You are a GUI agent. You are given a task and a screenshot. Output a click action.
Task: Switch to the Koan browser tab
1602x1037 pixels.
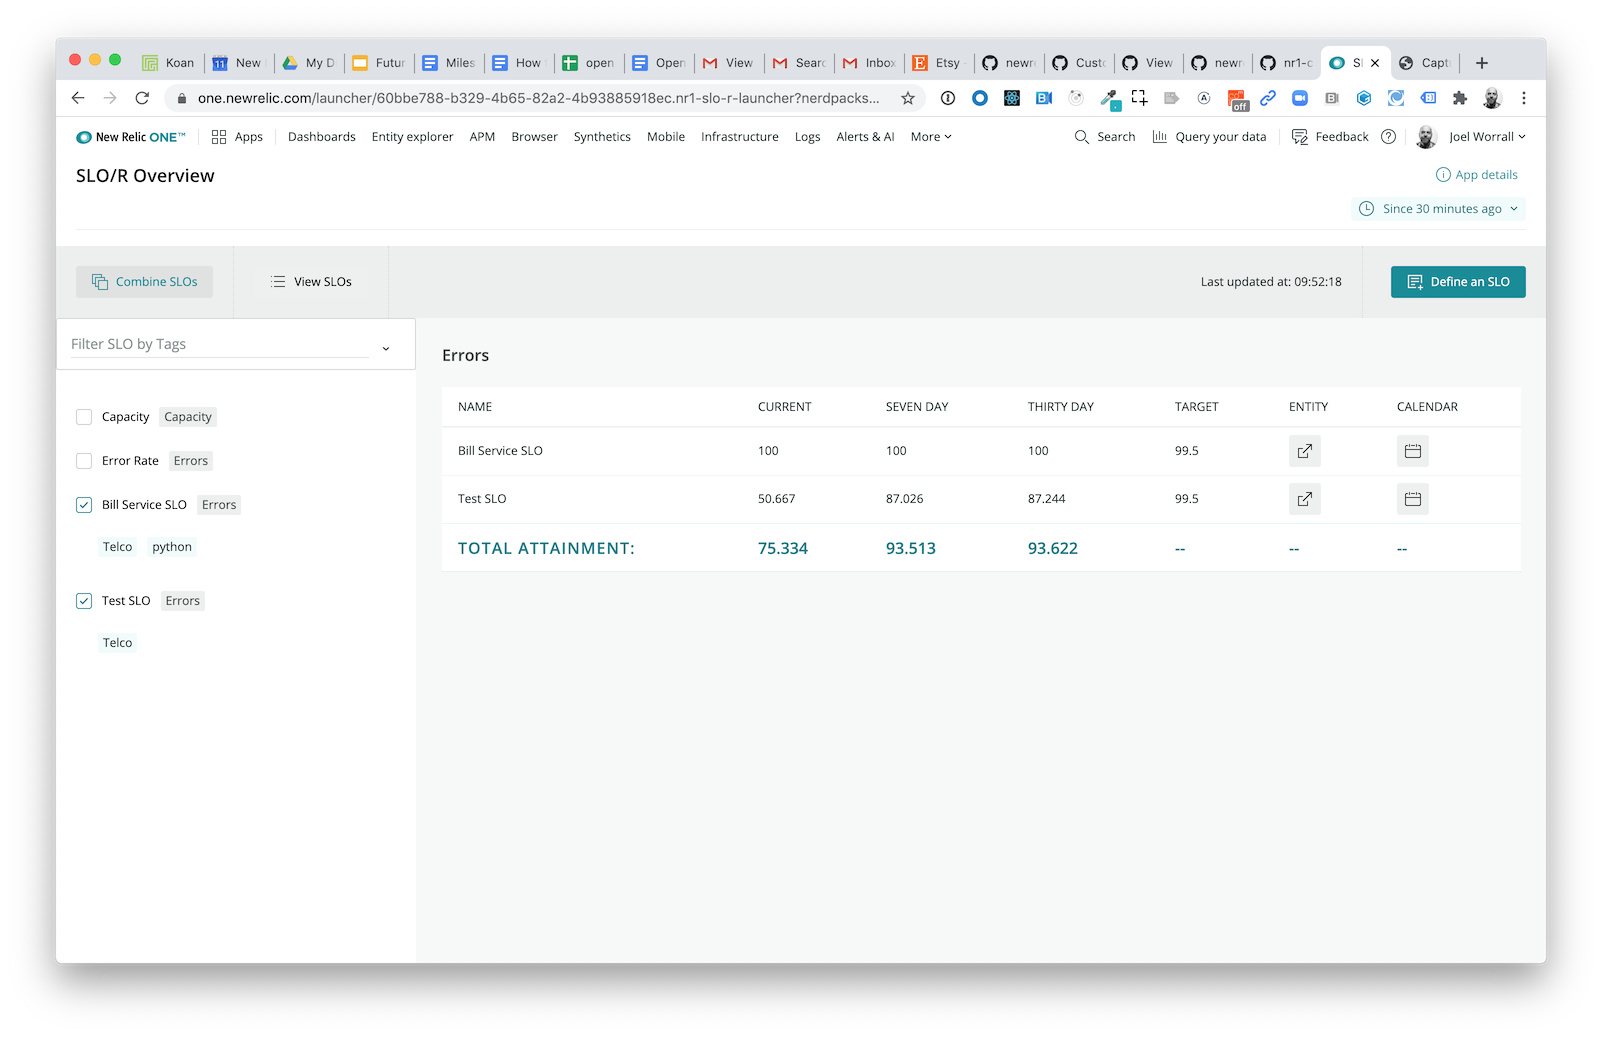[x=170, y=63]
